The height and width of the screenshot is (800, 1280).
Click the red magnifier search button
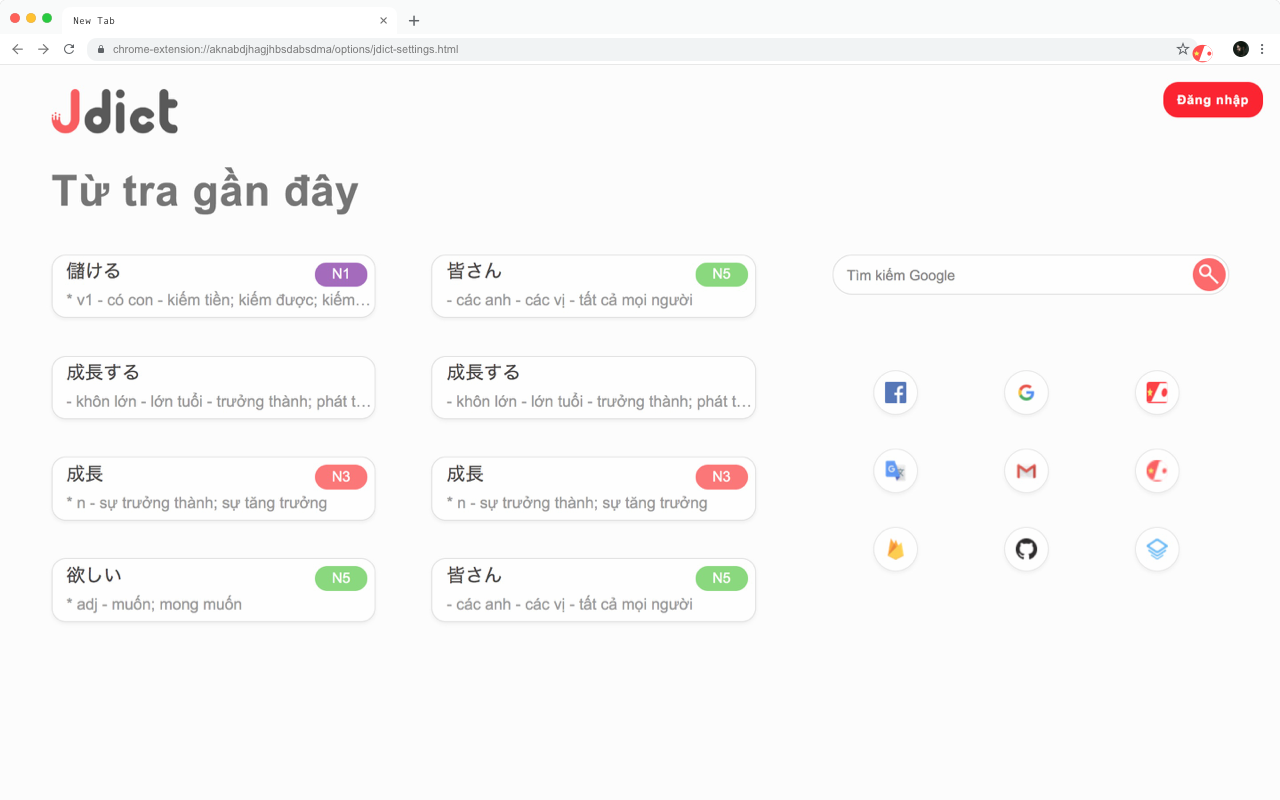pos(1209,275)
